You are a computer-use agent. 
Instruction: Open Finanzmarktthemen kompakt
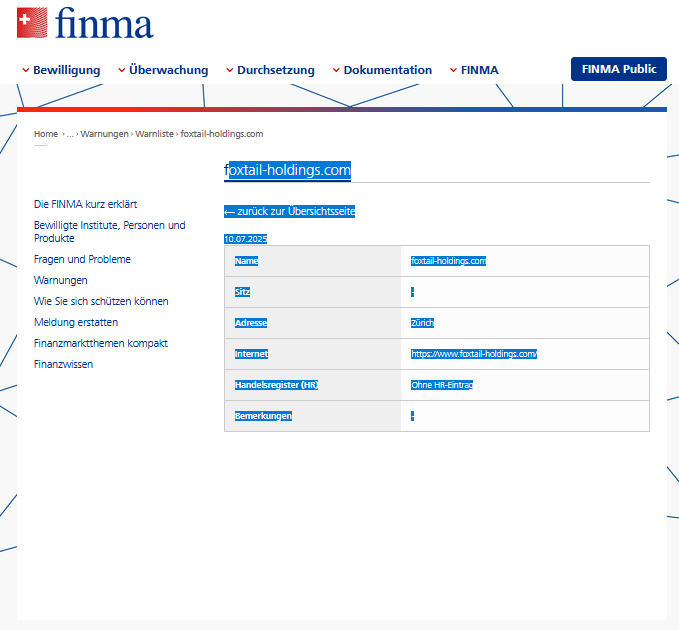[100, 343]
